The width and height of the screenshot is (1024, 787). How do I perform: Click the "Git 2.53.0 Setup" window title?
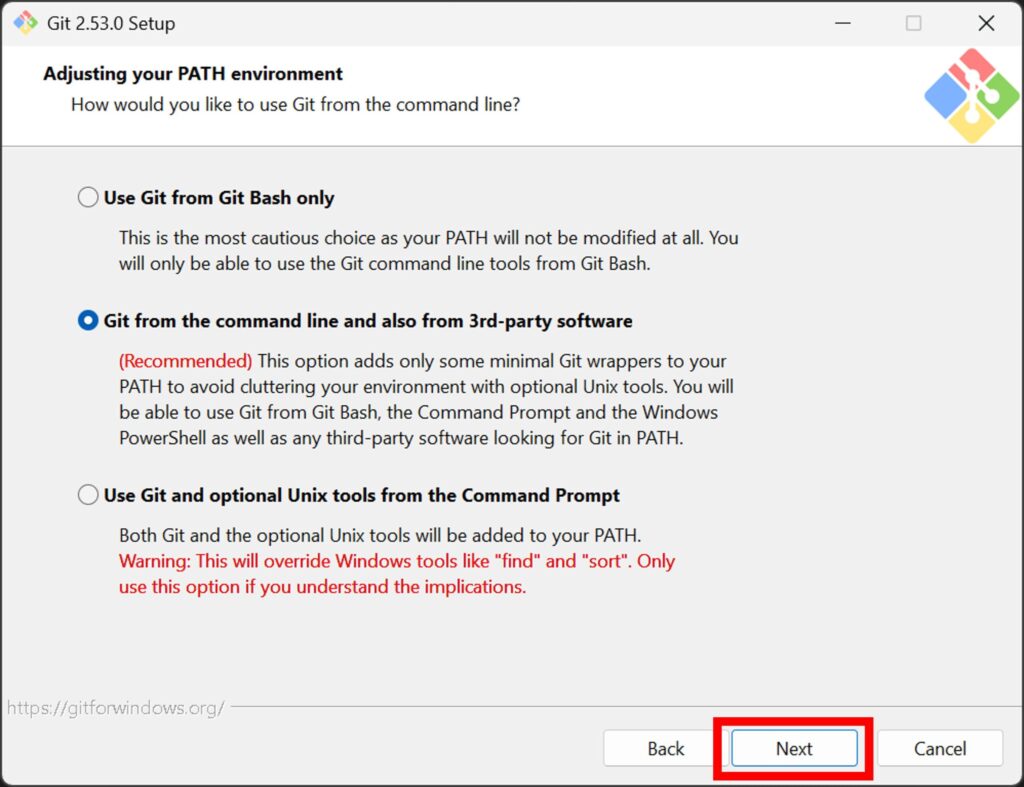coord(112,23)
